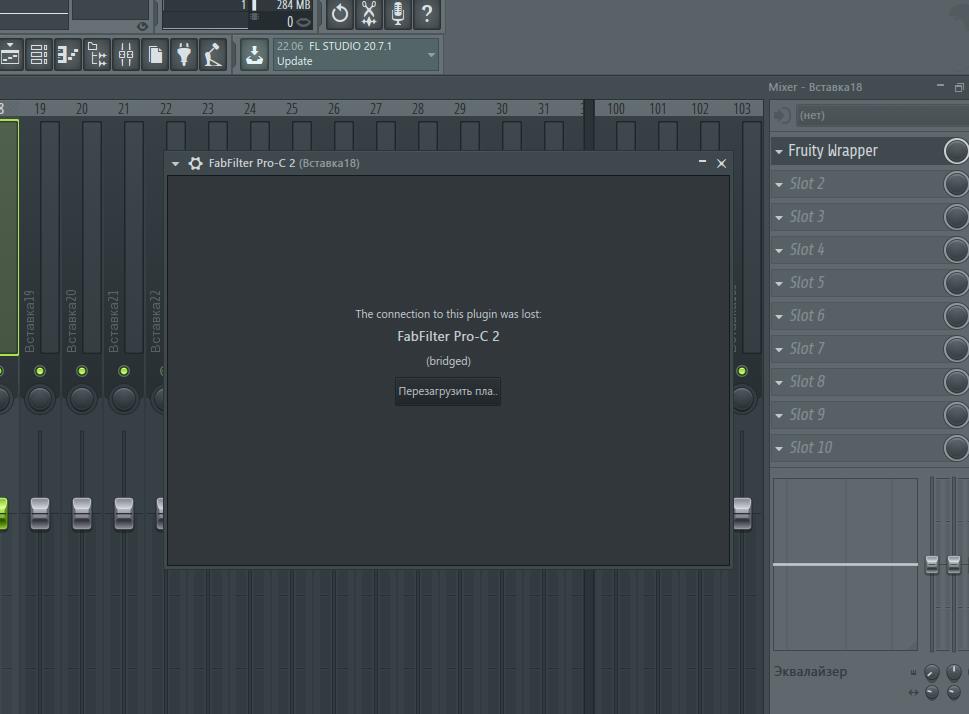Expand the Fruity Wrapper slot menu arrow
This screenshot has height=714, width=969.
(779, 151)
